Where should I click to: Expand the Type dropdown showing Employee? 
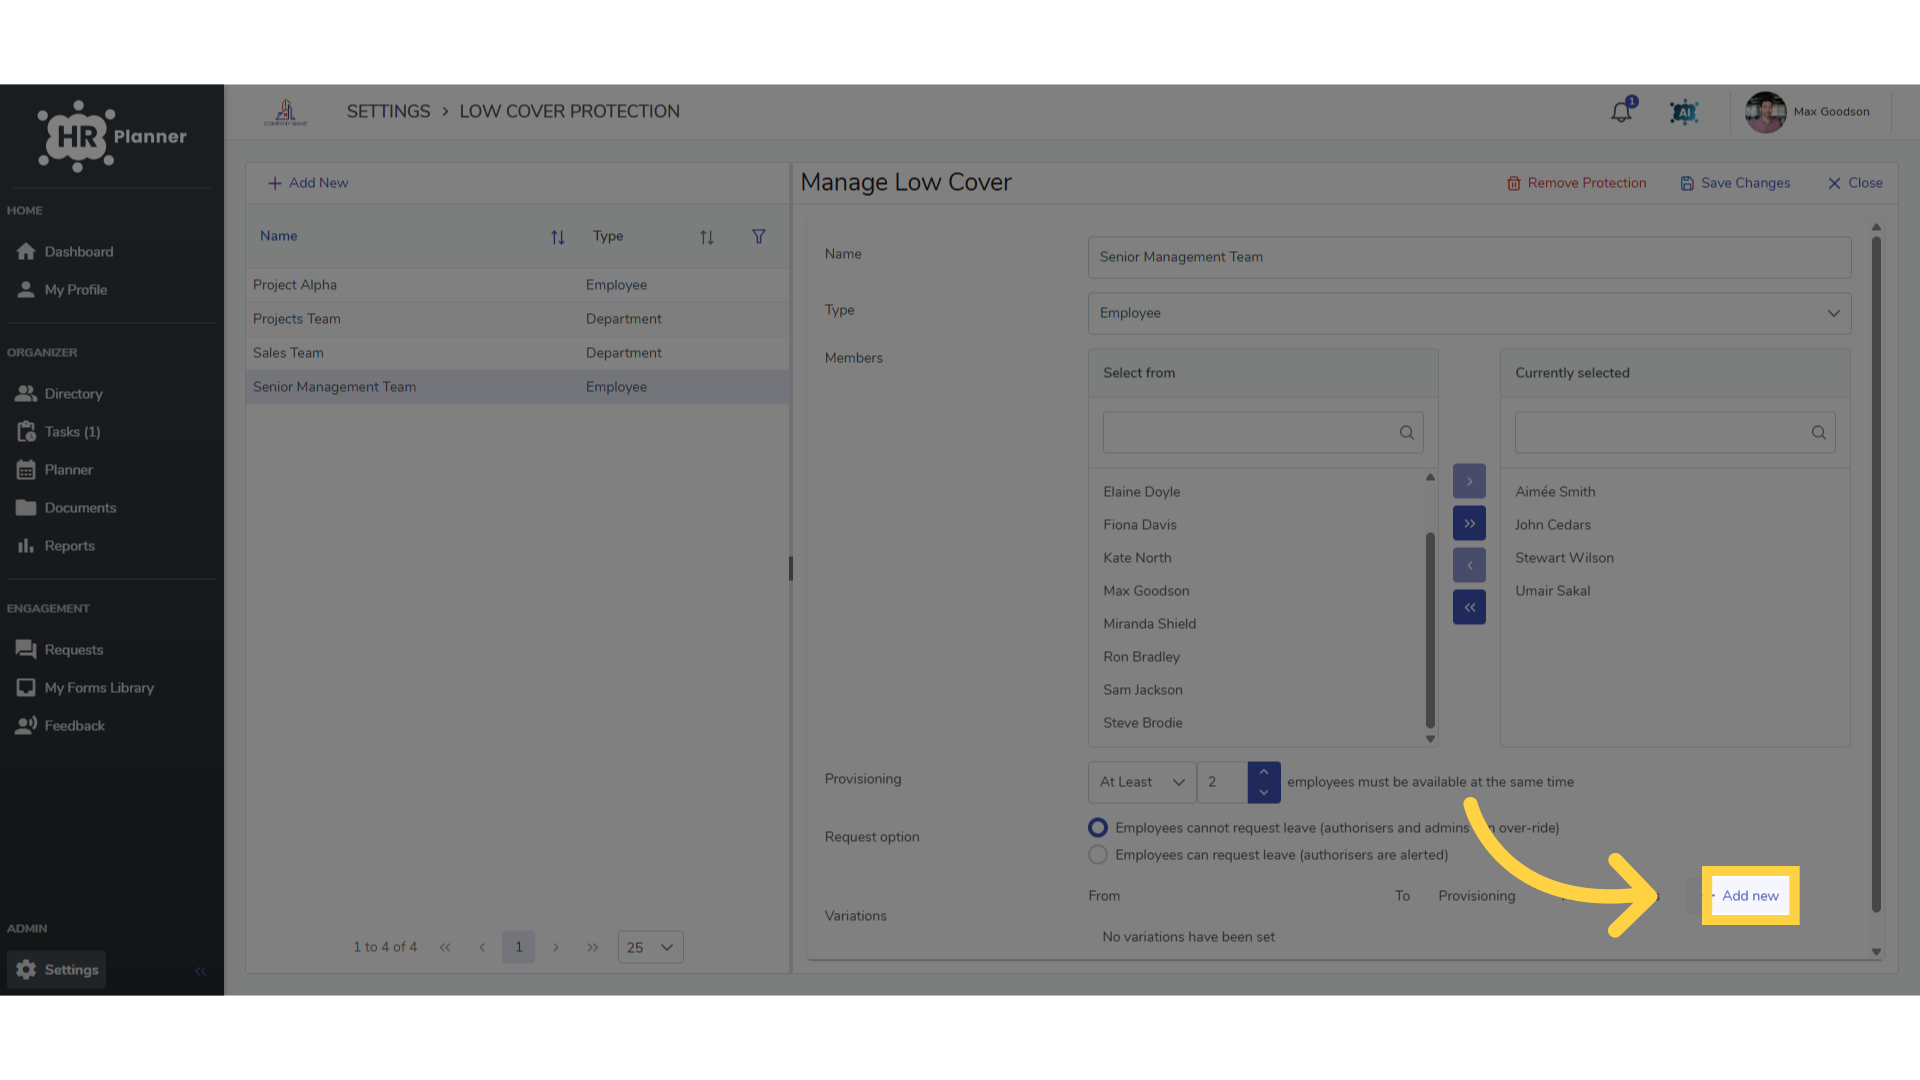(1469, 313)
